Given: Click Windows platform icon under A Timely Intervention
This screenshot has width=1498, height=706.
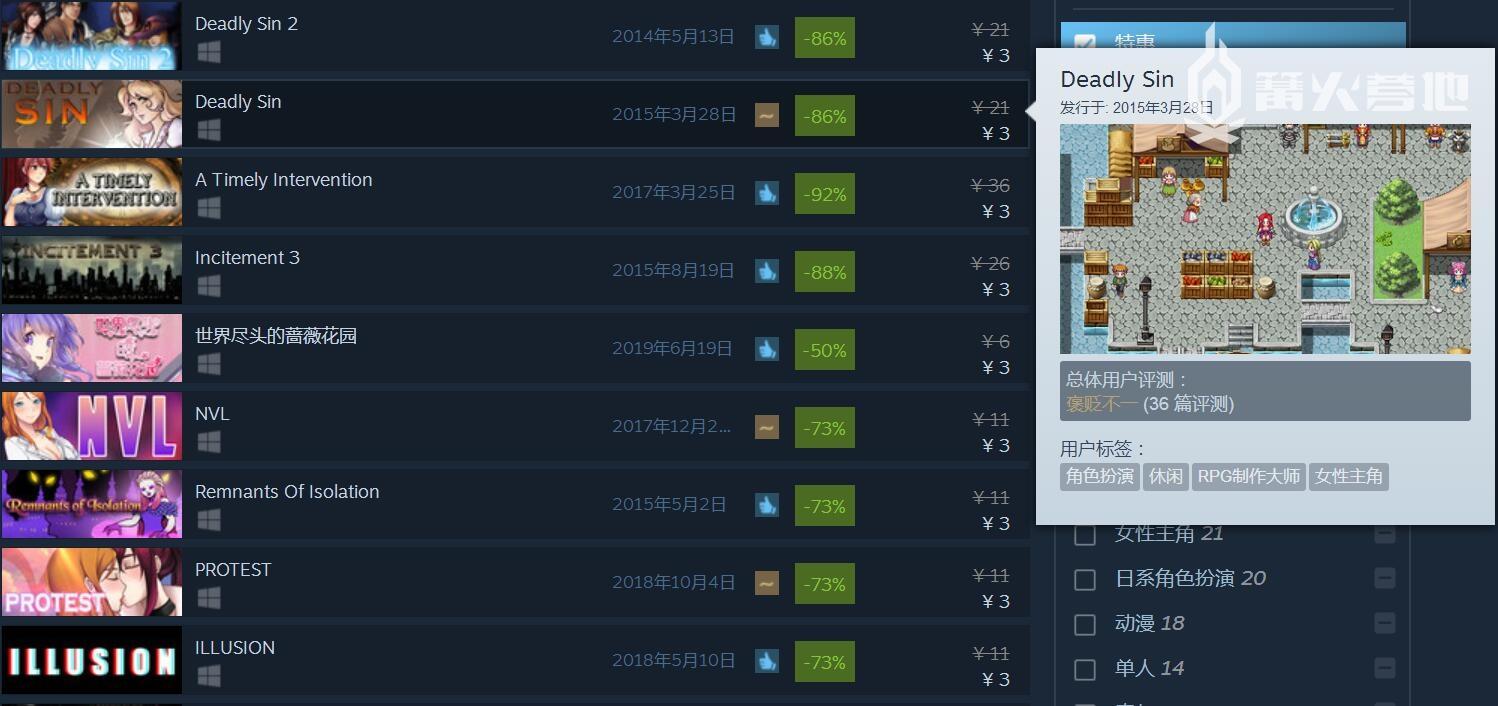Looking at the screenshot, I should [208, 208].
